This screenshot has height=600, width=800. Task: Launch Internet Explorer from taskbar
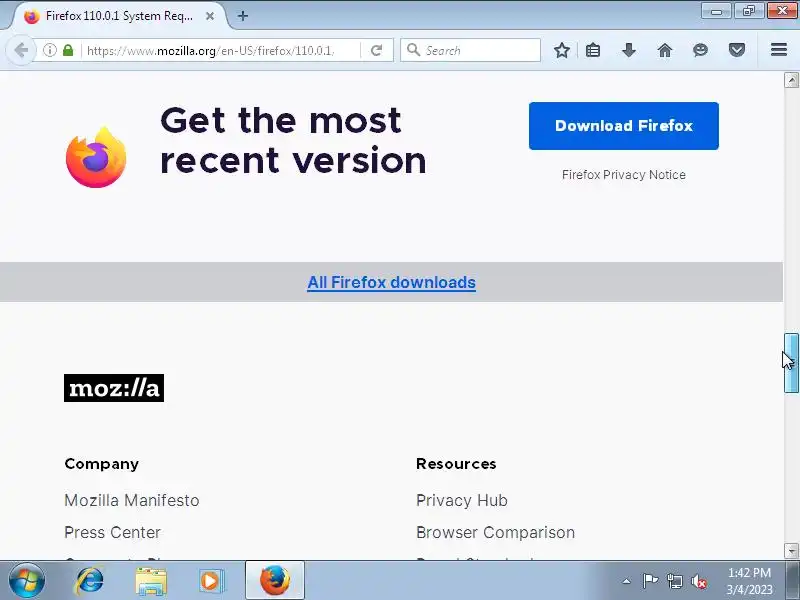[90, 581]
